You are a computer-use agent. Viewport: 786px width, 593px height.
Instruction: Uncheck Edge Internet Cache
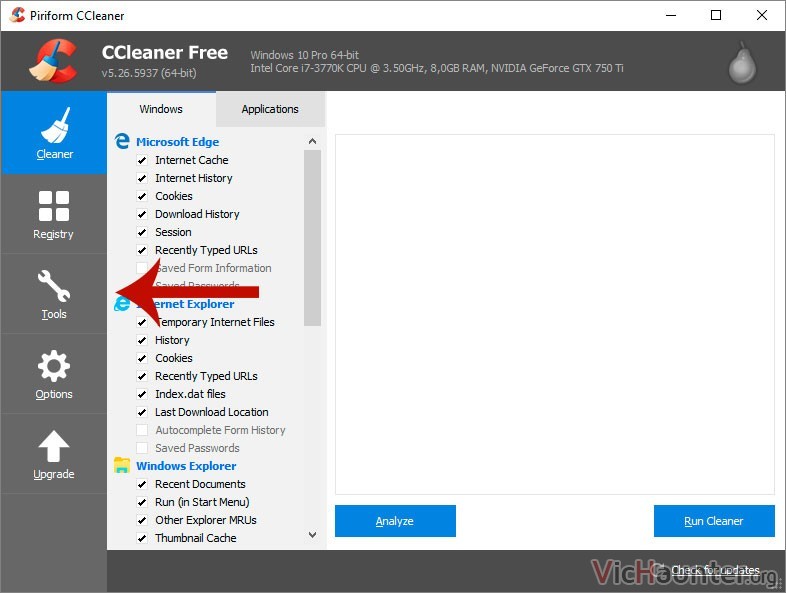(x=142, y=160)
